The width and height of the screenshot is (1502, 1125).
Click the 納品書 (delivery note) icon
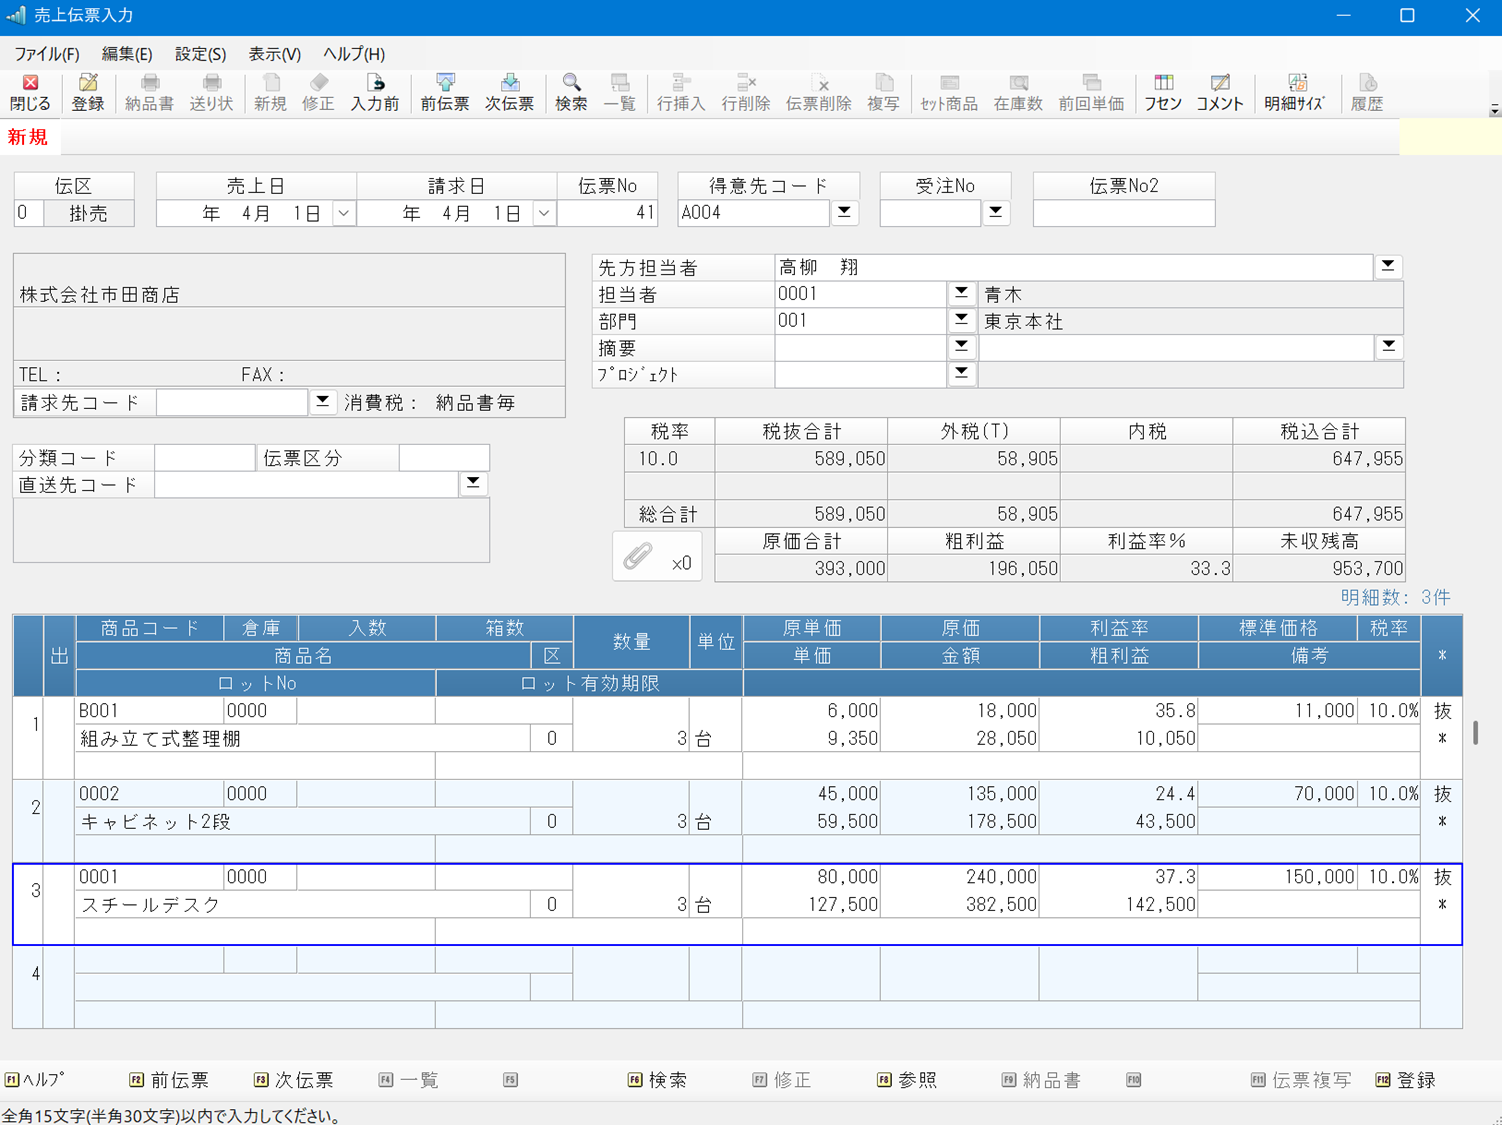[149, 92]
